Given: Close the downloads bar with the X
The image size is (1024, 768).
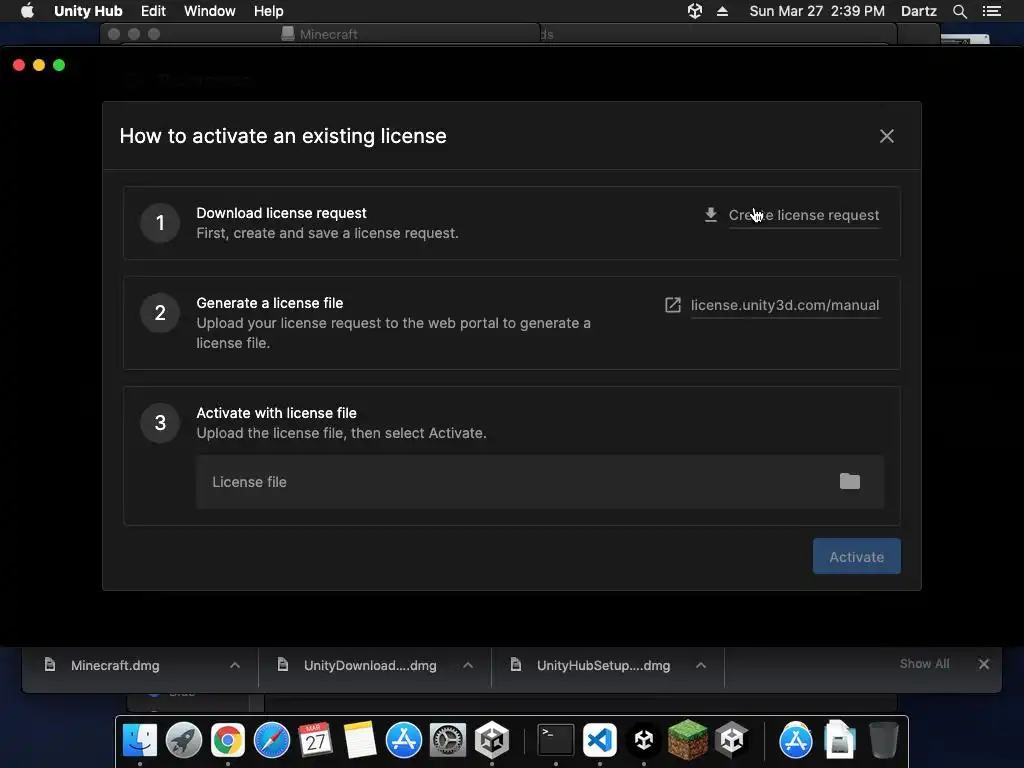Looking at the screenshot, I should (984, 664).
